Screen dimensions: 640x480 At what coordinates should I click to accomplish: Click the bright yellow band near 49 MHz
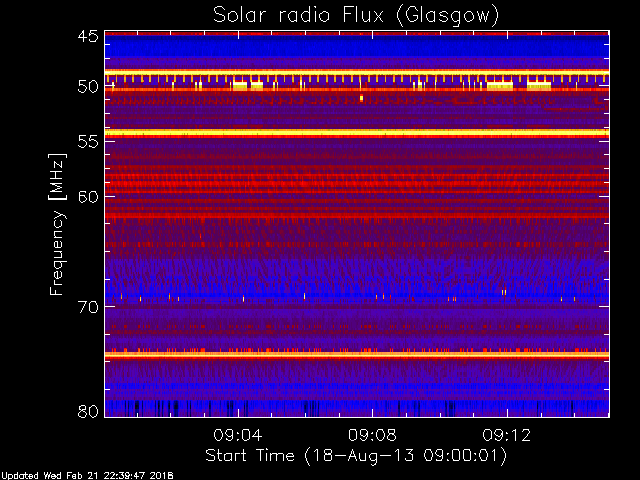pos(357,73)
